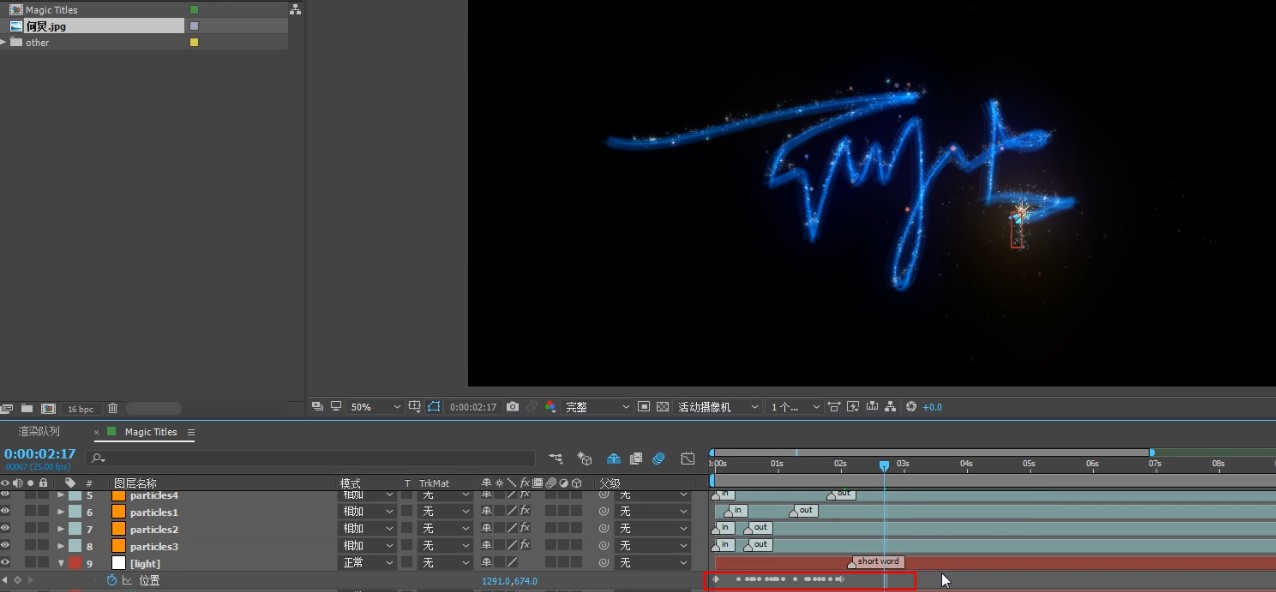Click the show channel color icon
This screenshot has height=592, width=1276.
coord(550,407)
